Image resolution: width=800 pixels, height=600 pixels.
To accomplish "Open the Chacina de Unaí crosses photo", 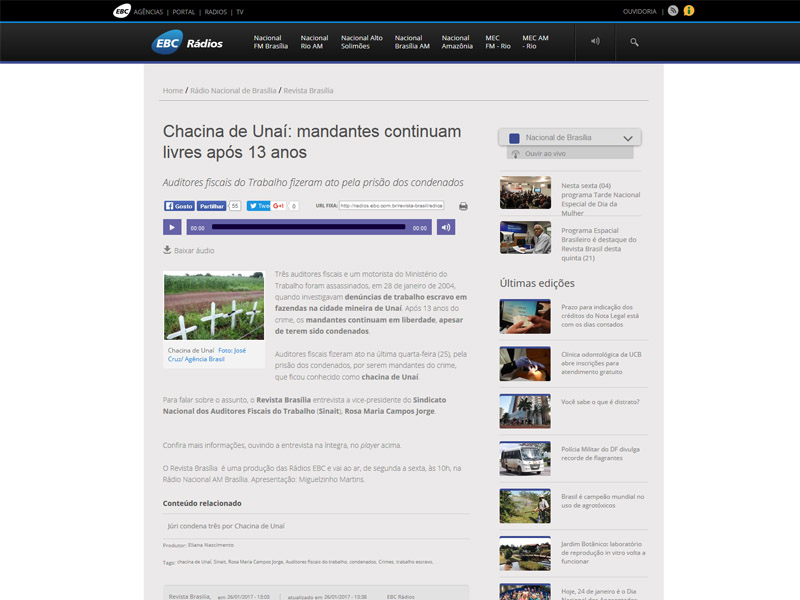I will tap(214, 306).
